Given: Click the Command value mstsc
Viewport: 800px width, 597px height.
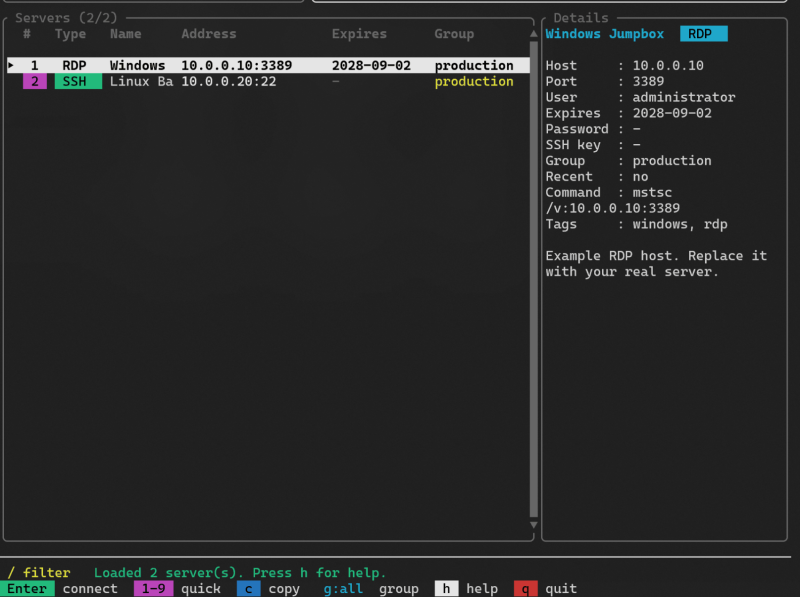Looking at the screenshot, I should point(652,192).
